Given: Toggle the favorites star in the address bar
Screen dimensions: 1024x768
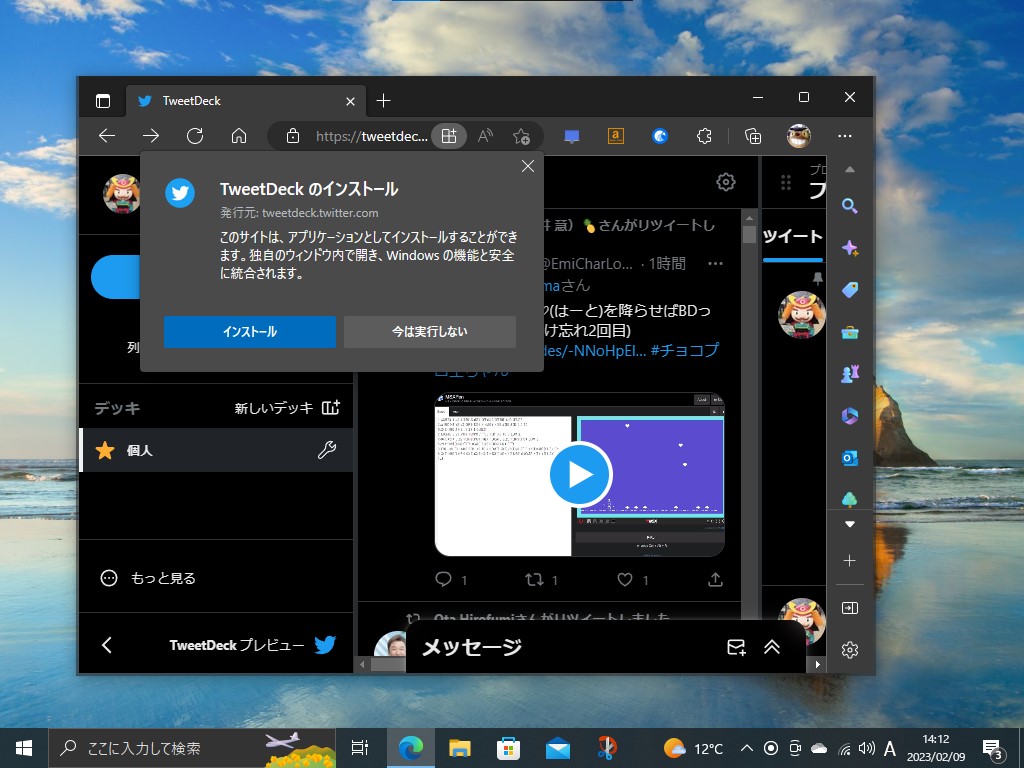Looking at the screenshot, I should coord(521,135).
